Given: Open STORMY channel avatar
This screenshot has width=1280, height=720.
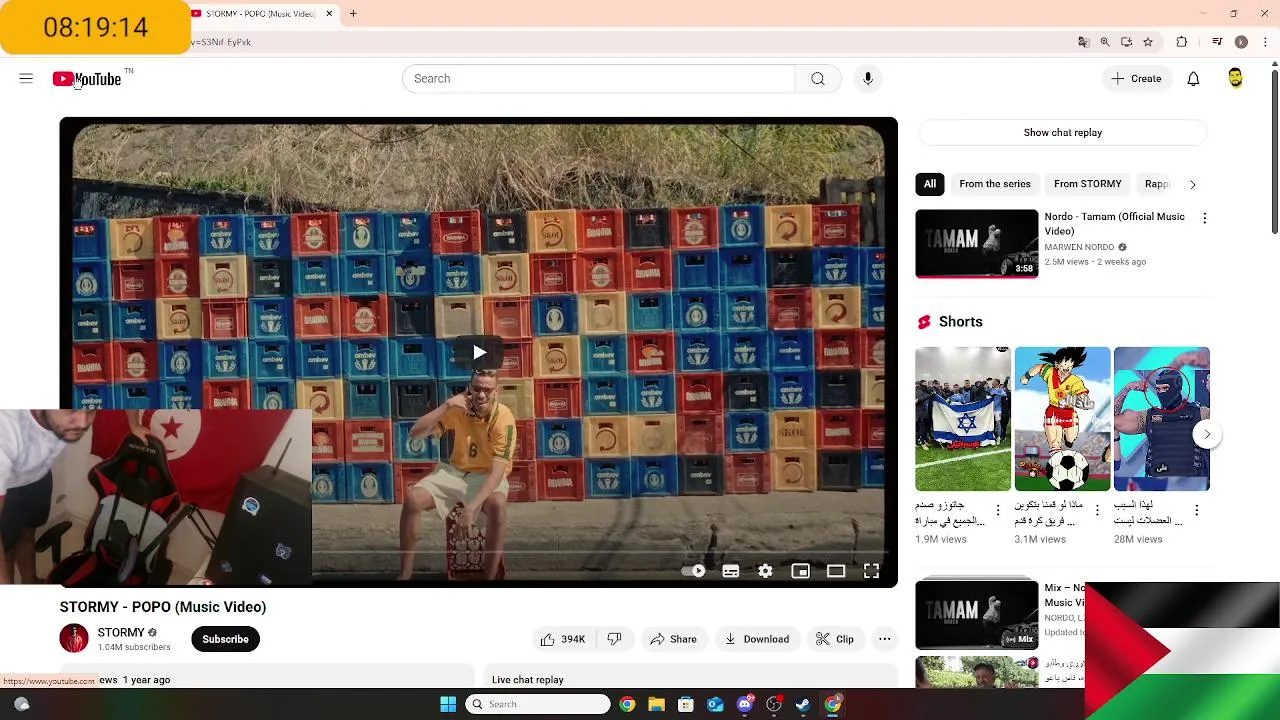Looking at the screenshot, I should (74, 638).
